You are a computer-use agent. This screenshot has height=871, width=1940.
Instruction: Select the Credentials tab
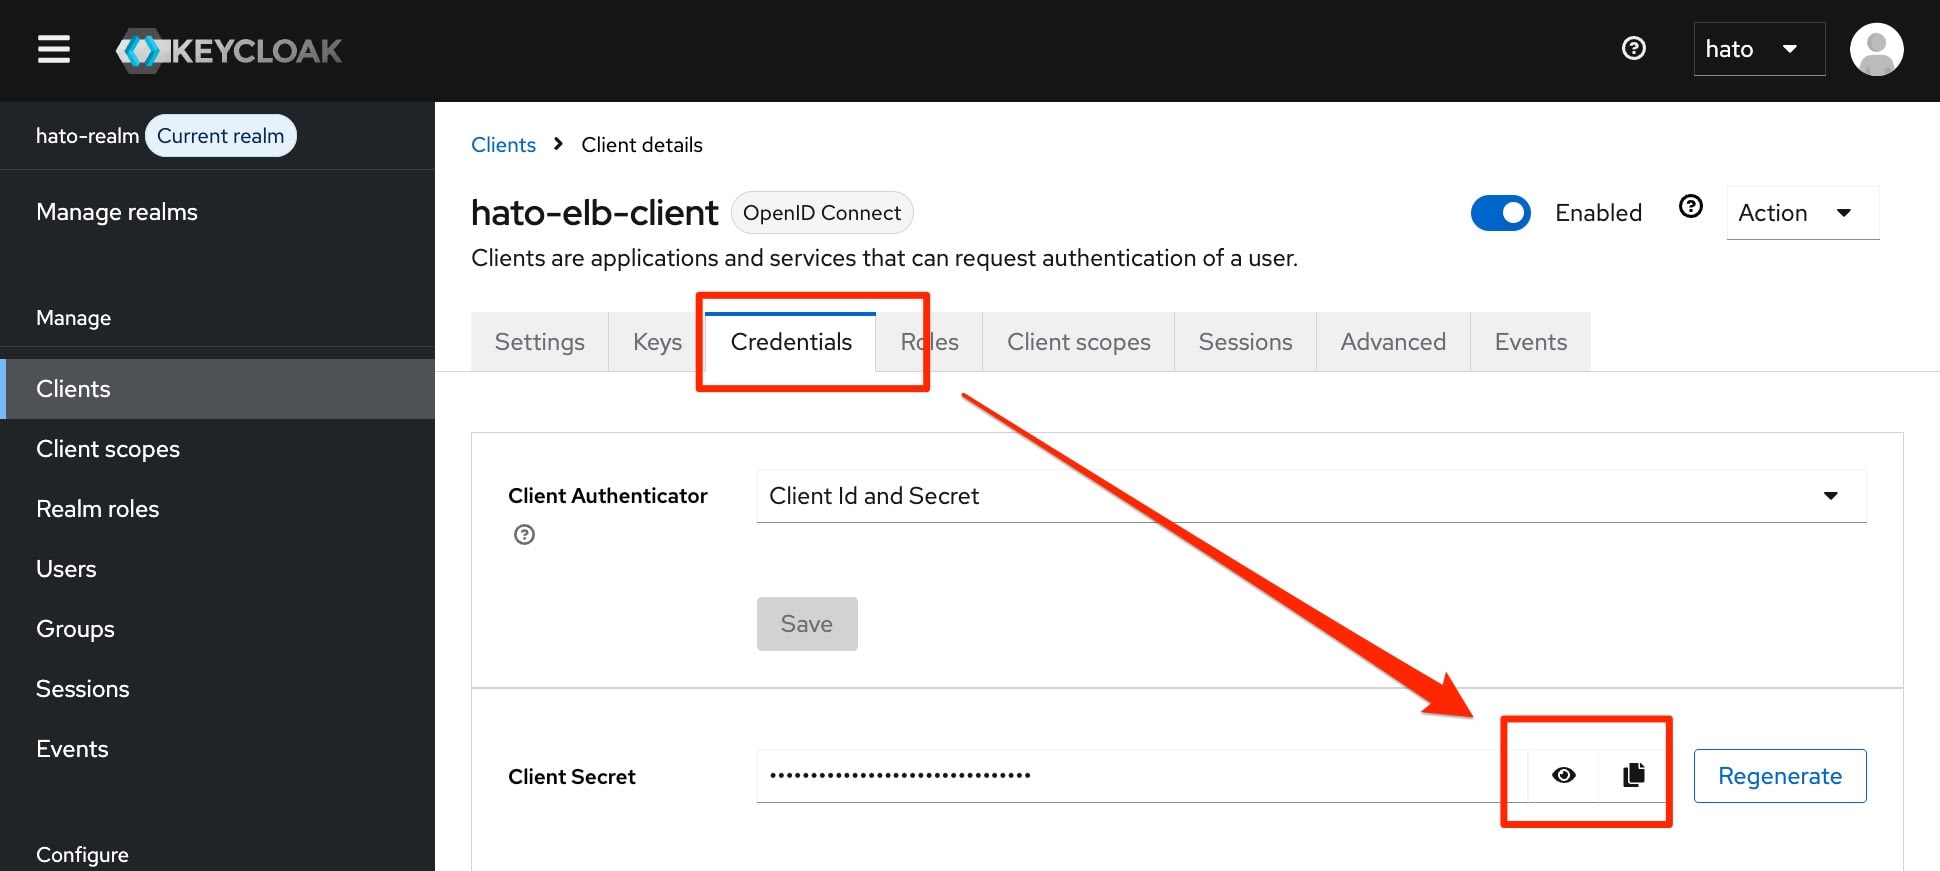791,342
